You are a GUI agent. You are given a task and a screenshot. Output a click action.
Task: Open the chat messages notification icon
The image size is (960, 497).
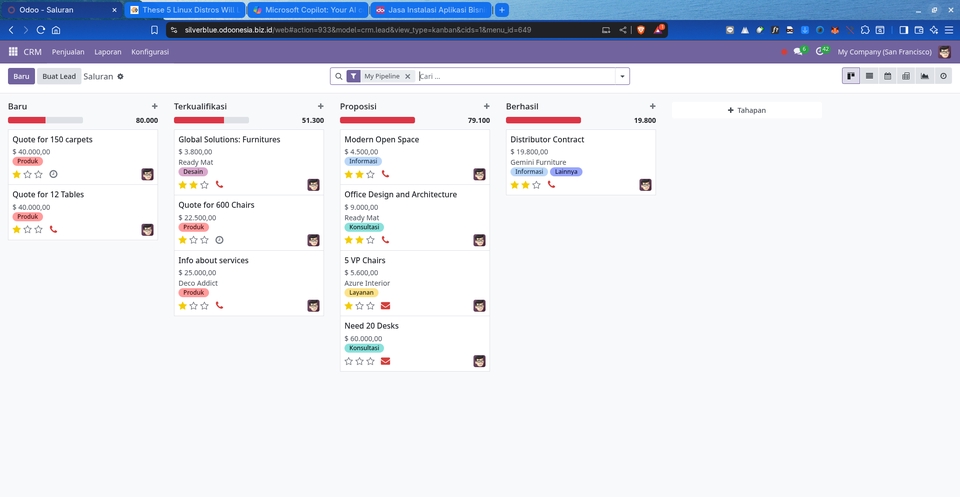coord(798,51)
